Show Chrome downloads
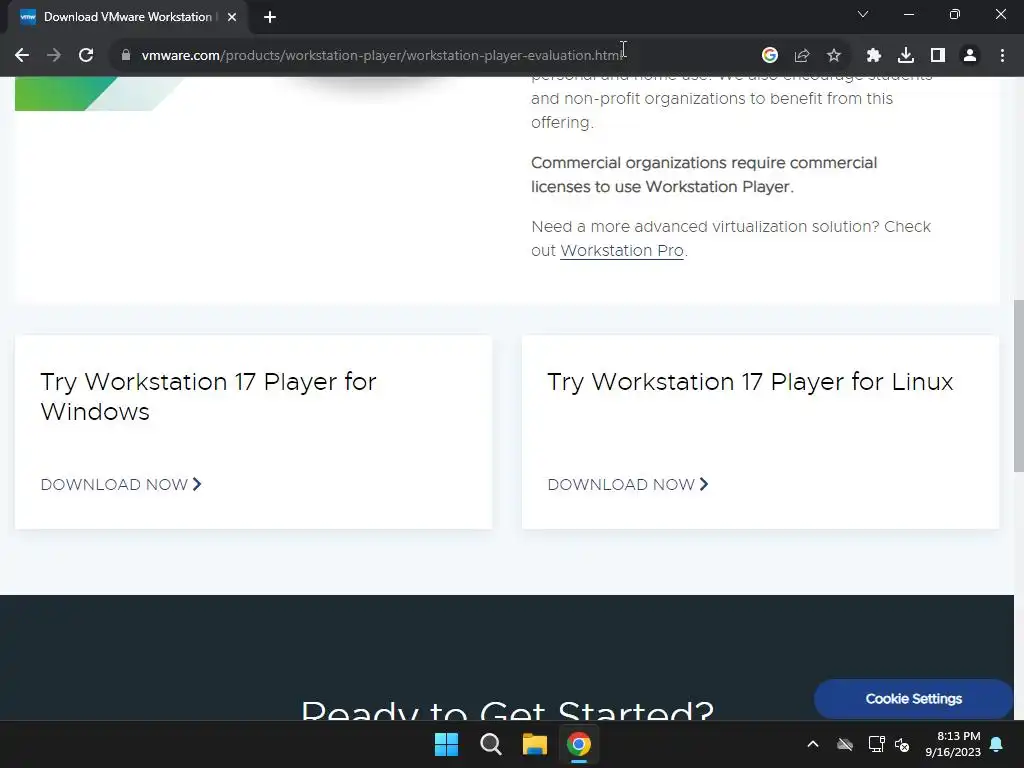 (906, 56)
